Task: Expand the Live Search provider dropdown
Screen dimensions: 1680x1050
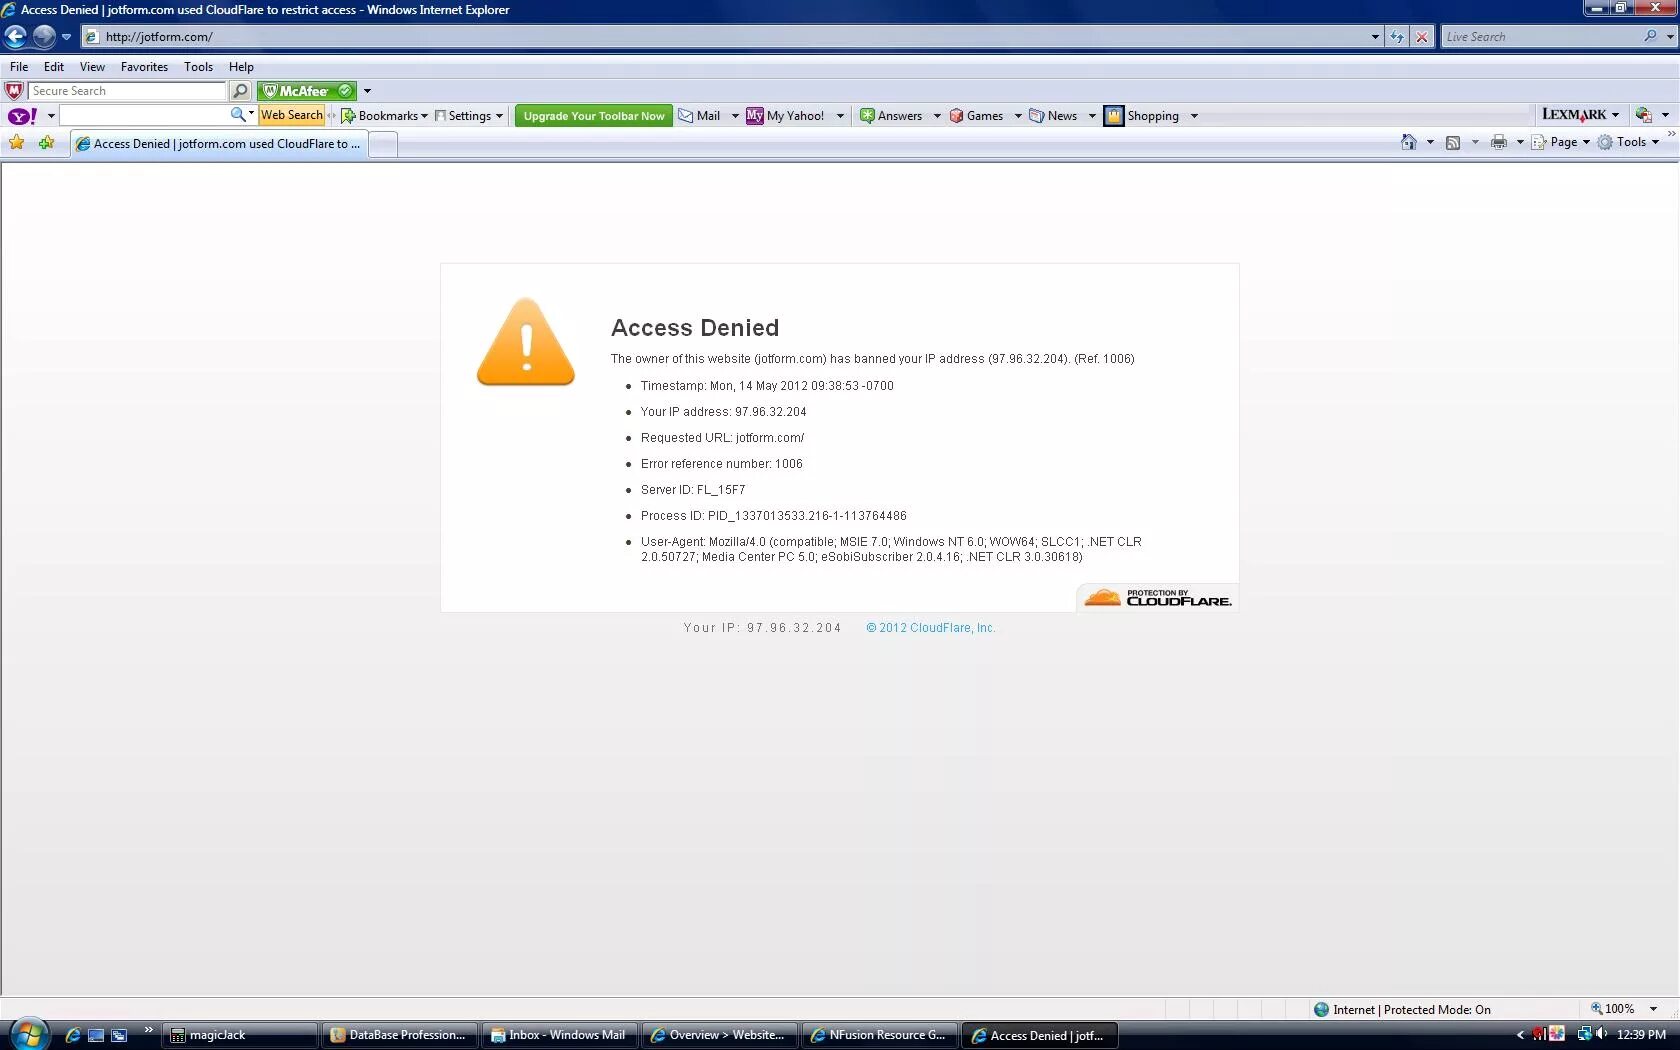Action: 1670,37
